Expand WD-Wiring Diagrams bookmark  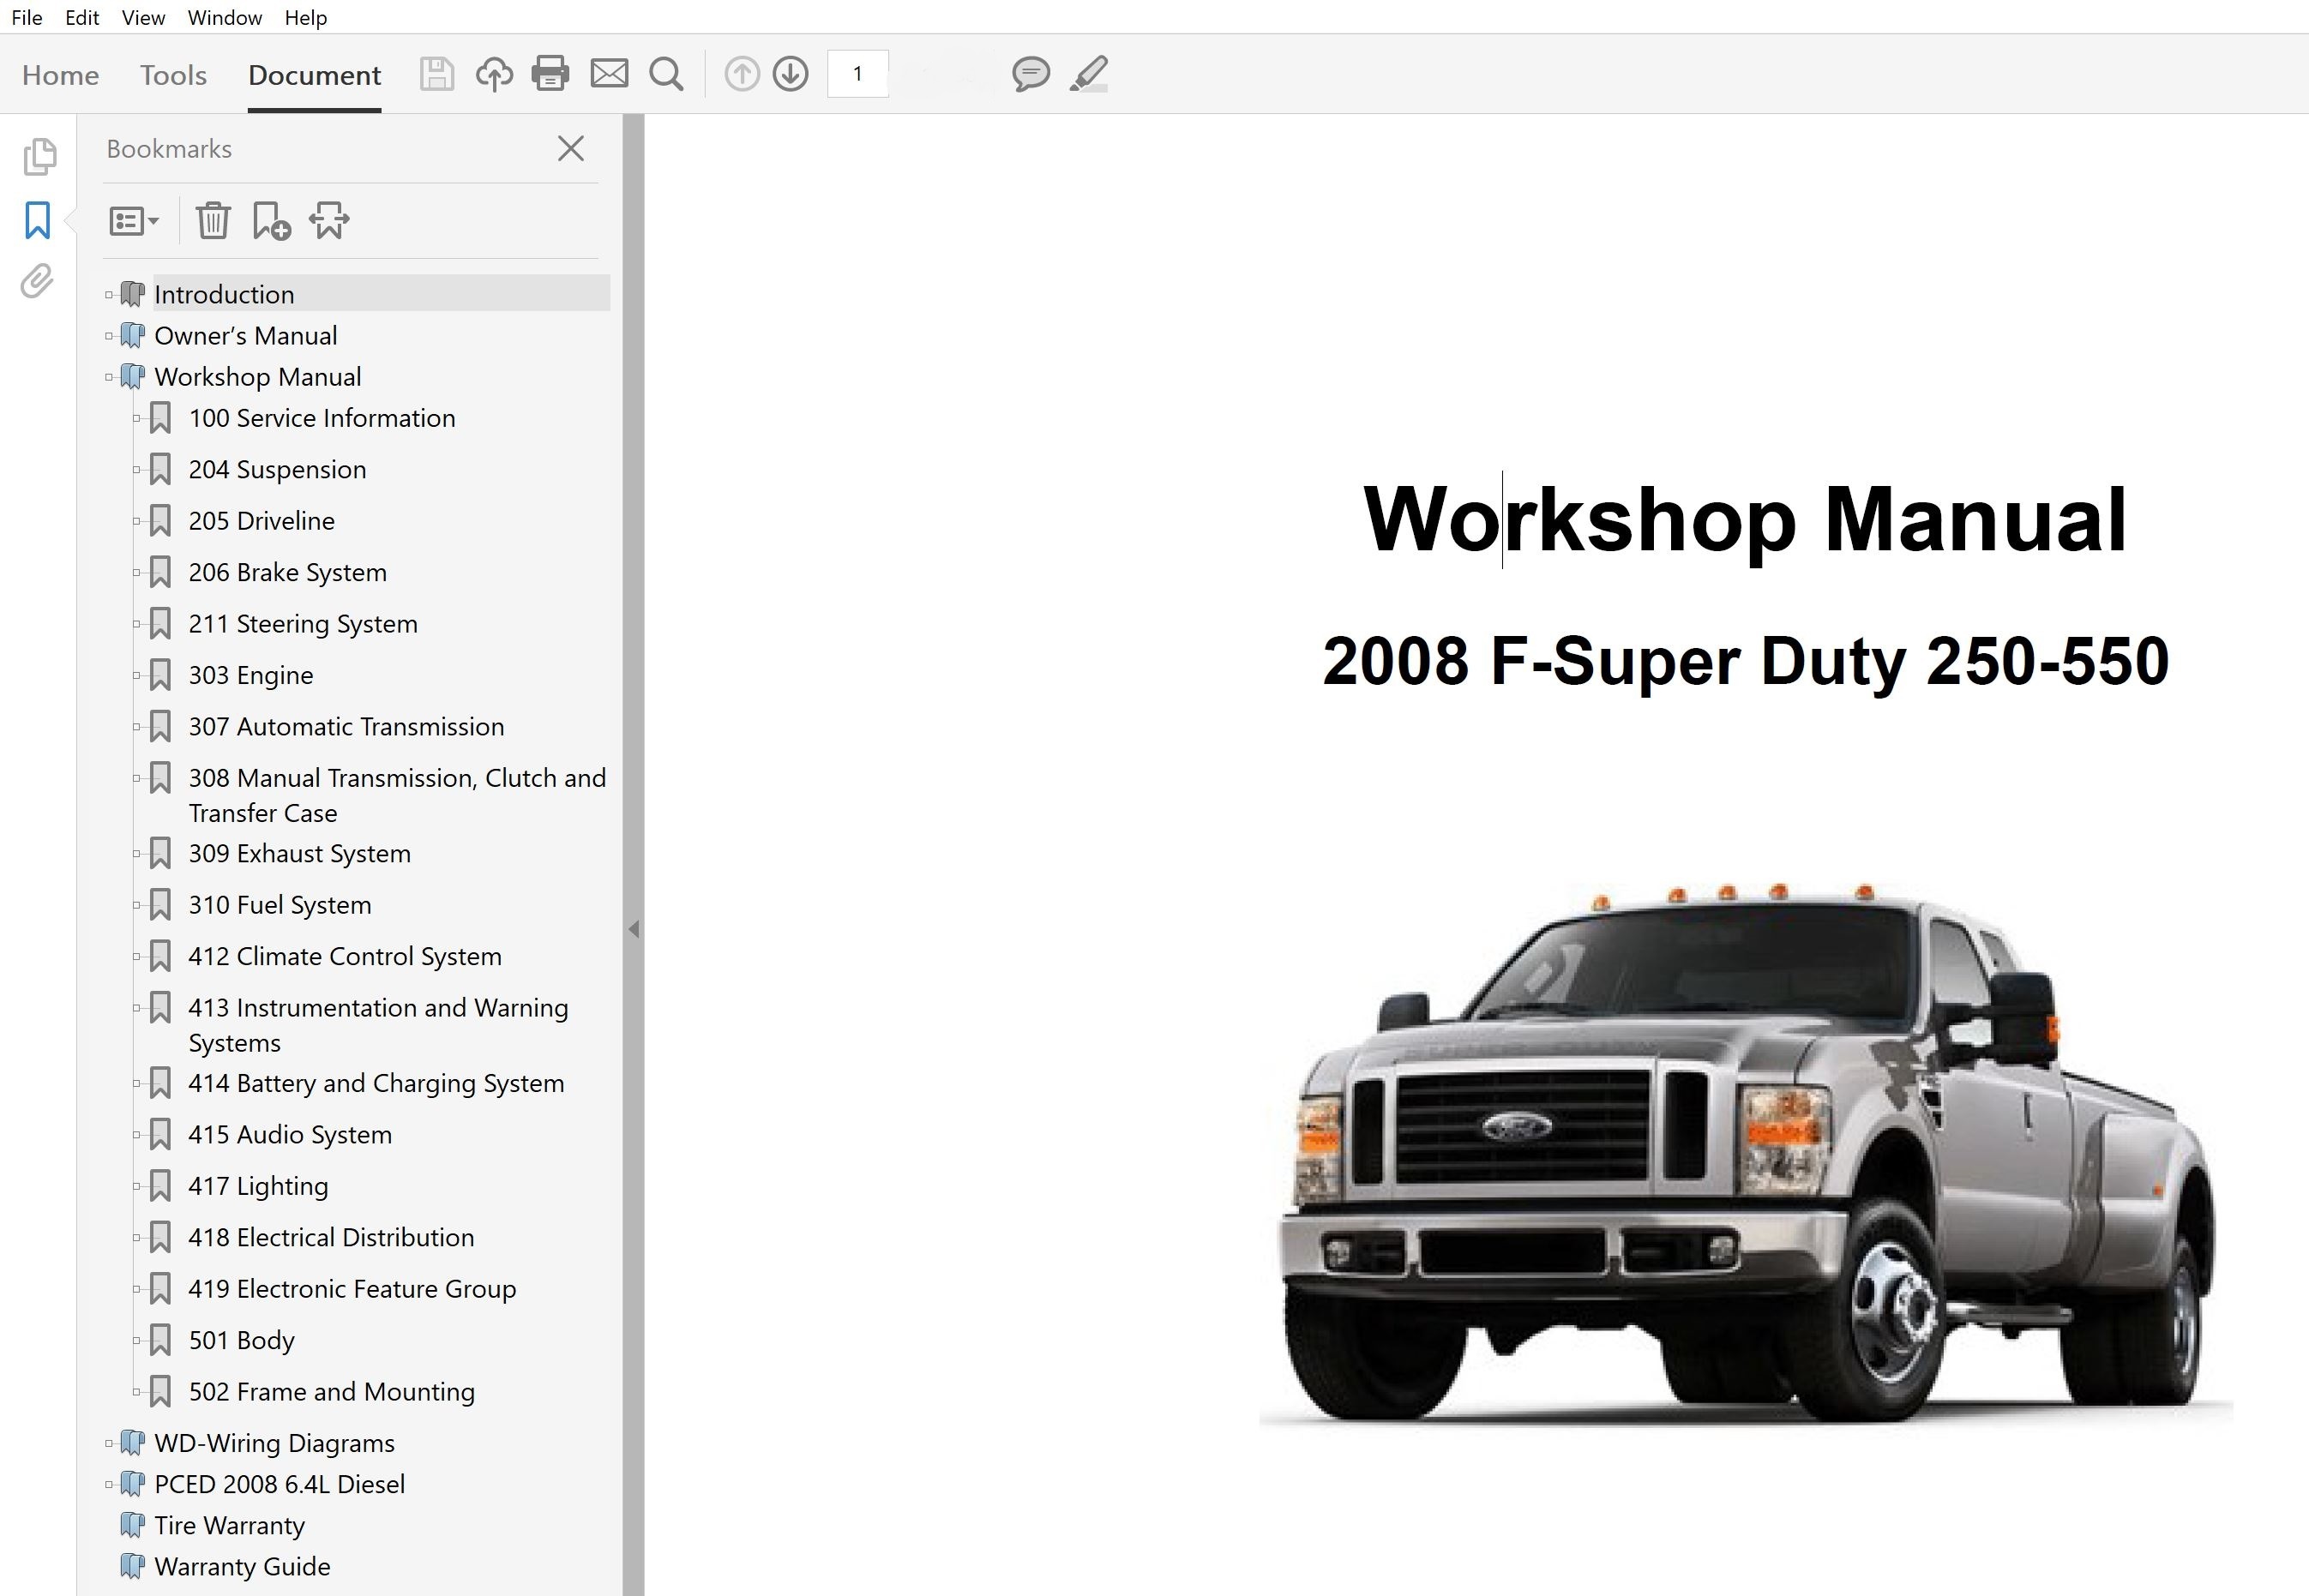pos(109,1443)
